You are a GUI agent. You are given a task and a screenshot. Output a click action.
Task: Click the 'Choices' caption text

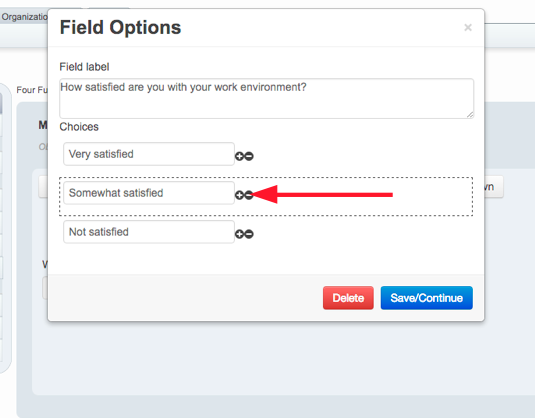click(79, 127)
